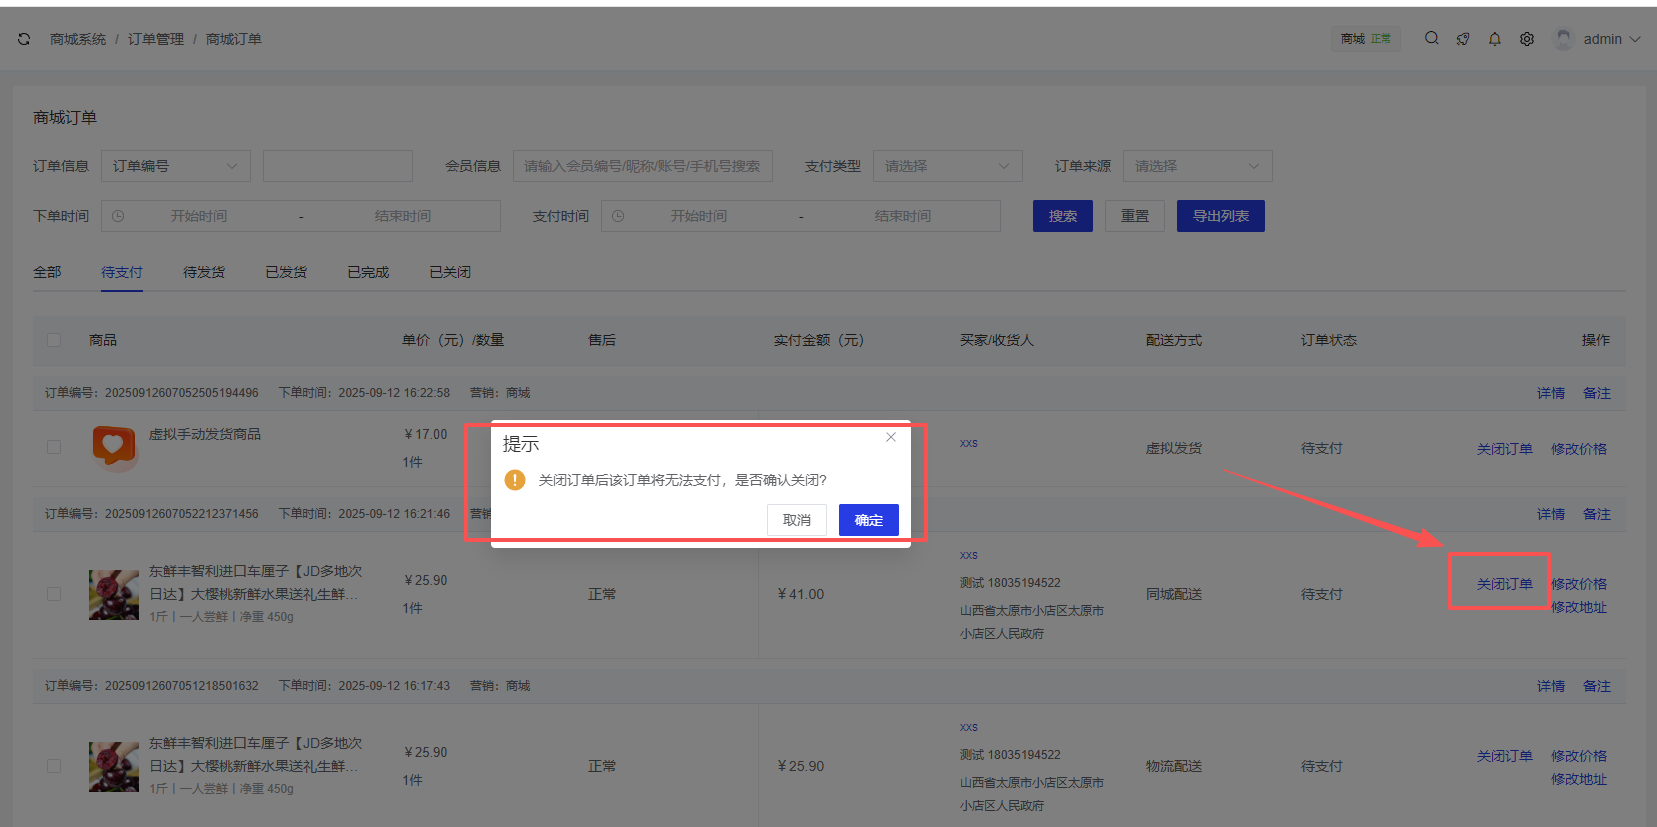
Task: Toggle the select-all checkbox in table header
Action: (x=54, y=340)
